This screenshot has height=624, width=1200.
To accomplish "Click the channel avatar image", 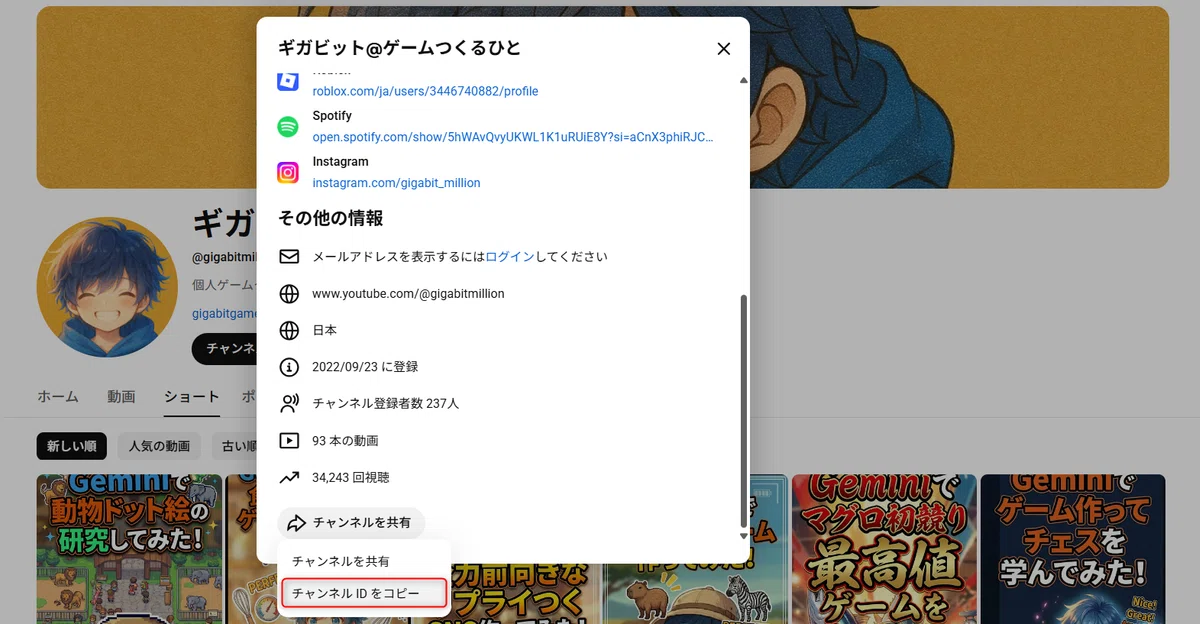I will point(107,288).
